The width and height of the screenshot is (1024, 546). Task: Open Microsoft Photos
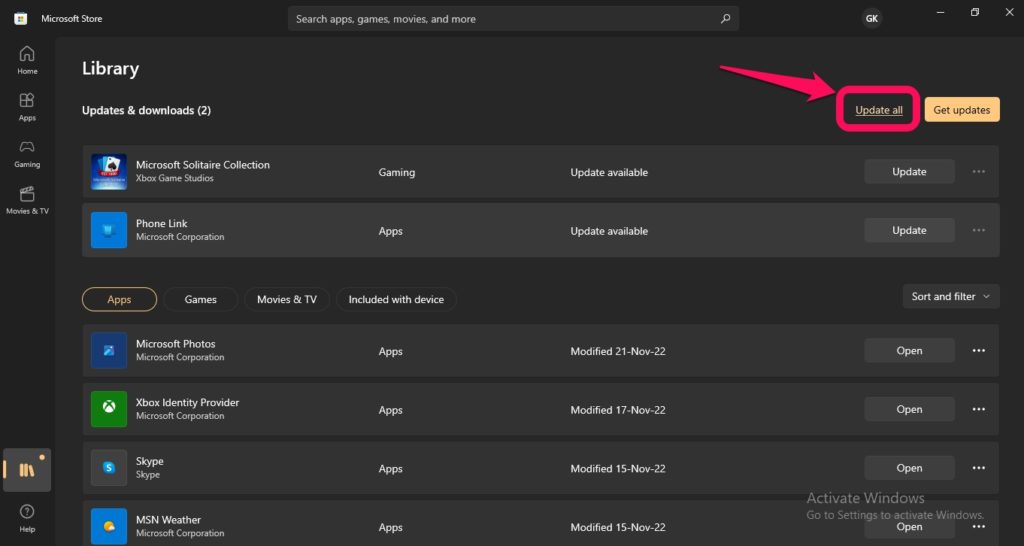click(x=909, y=351)
